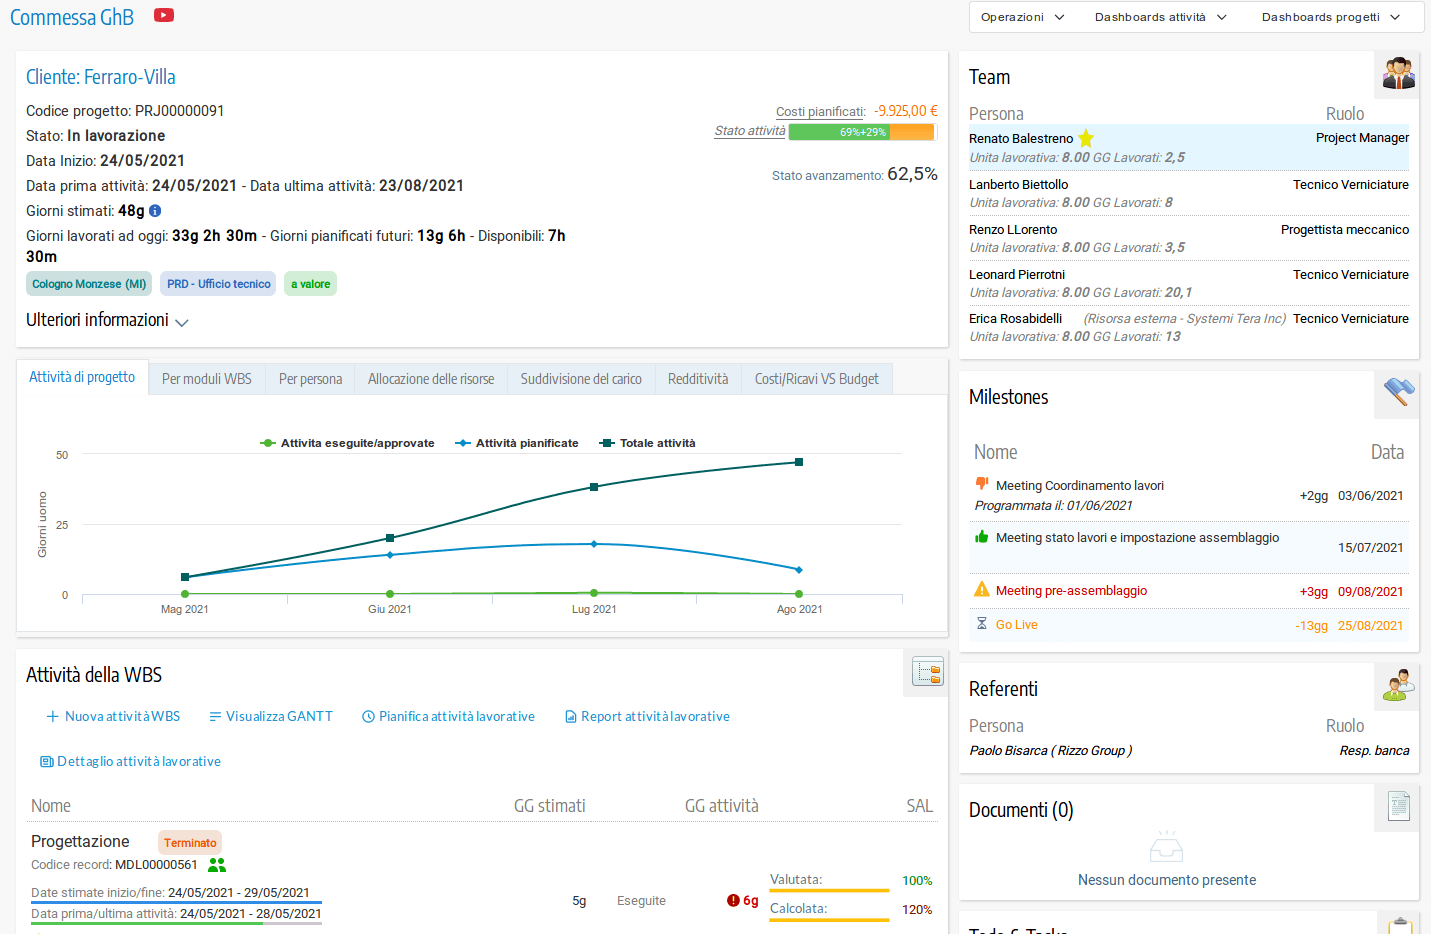
Task: Open Visualizza GANTT
Action: [270, 716]
